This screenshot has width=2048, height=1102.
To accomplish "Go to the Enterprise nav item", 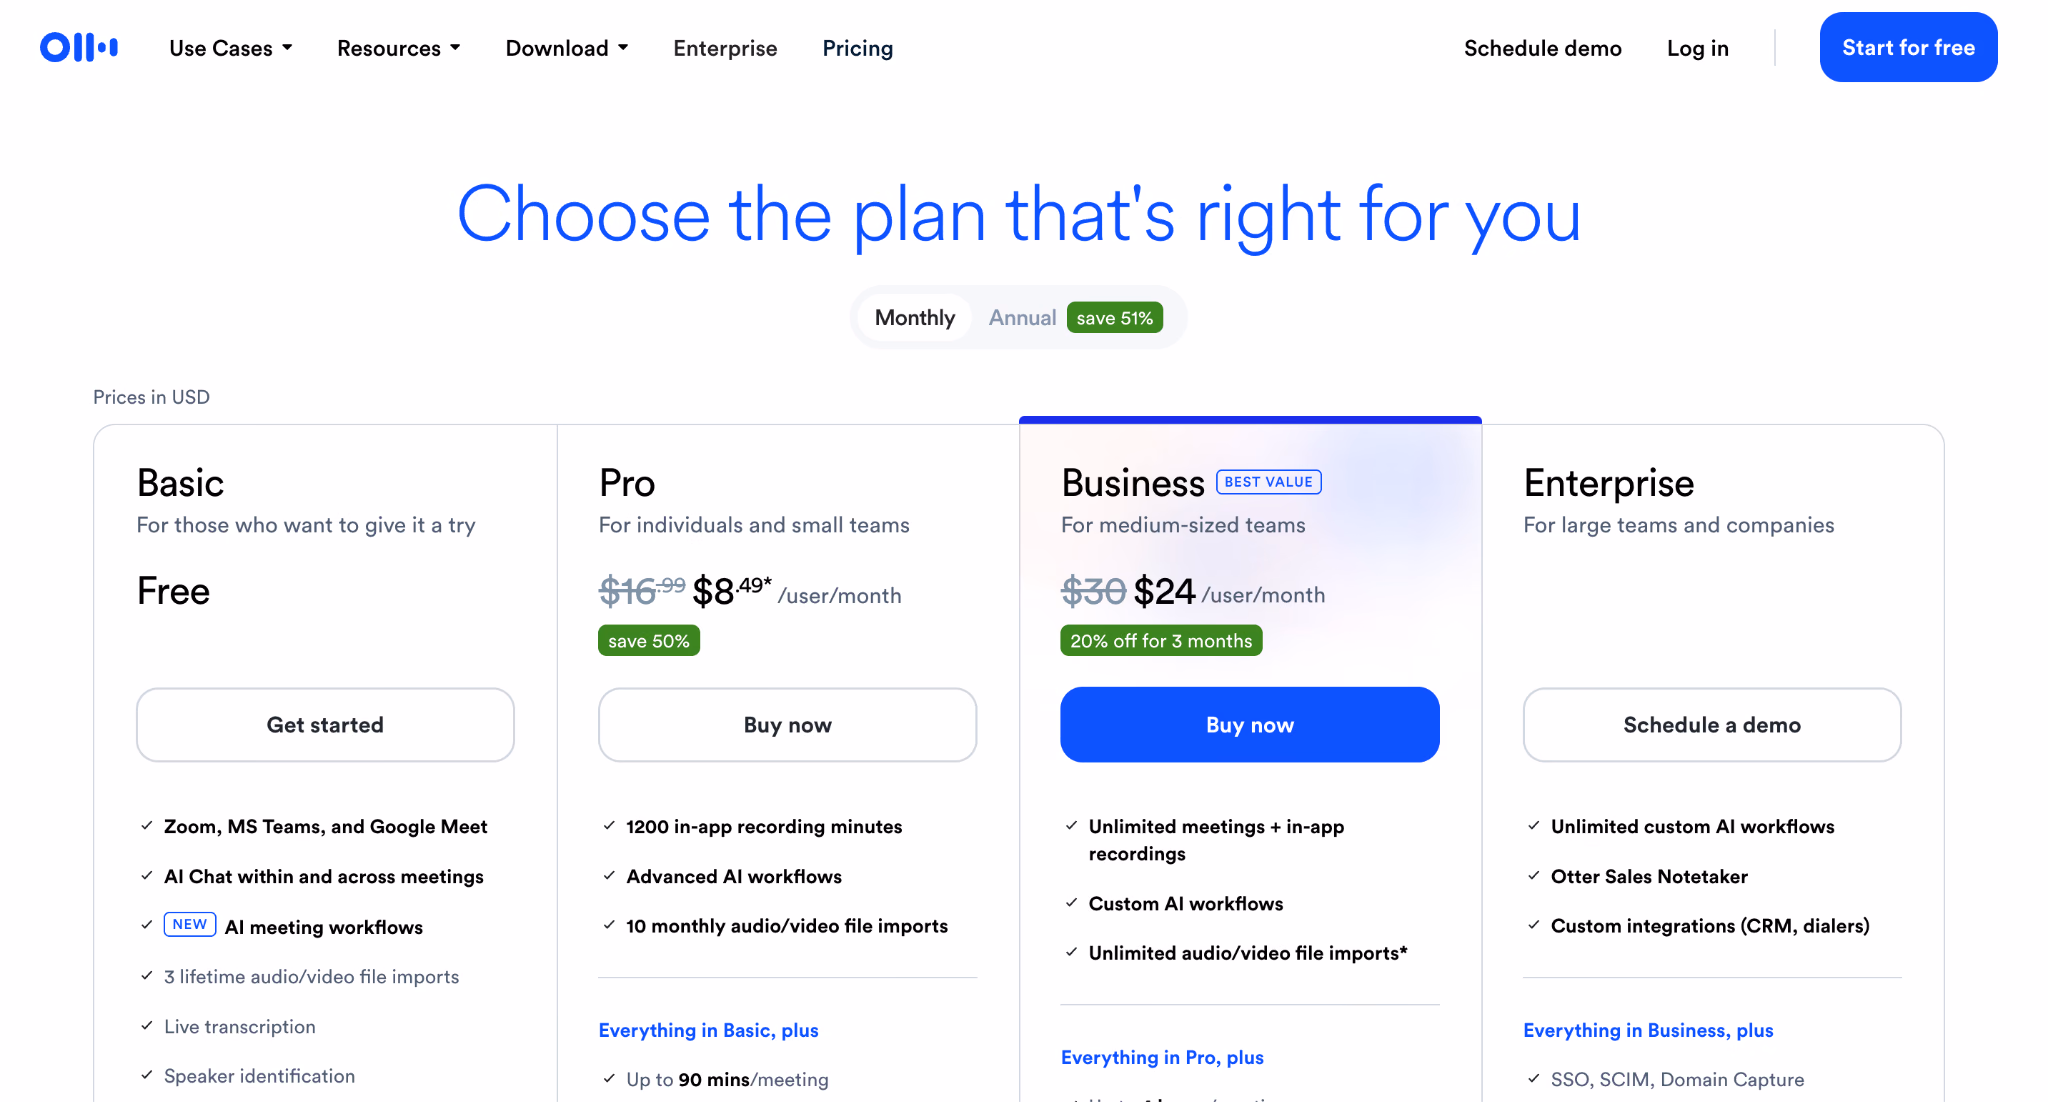I will click(x=725, y=48).
